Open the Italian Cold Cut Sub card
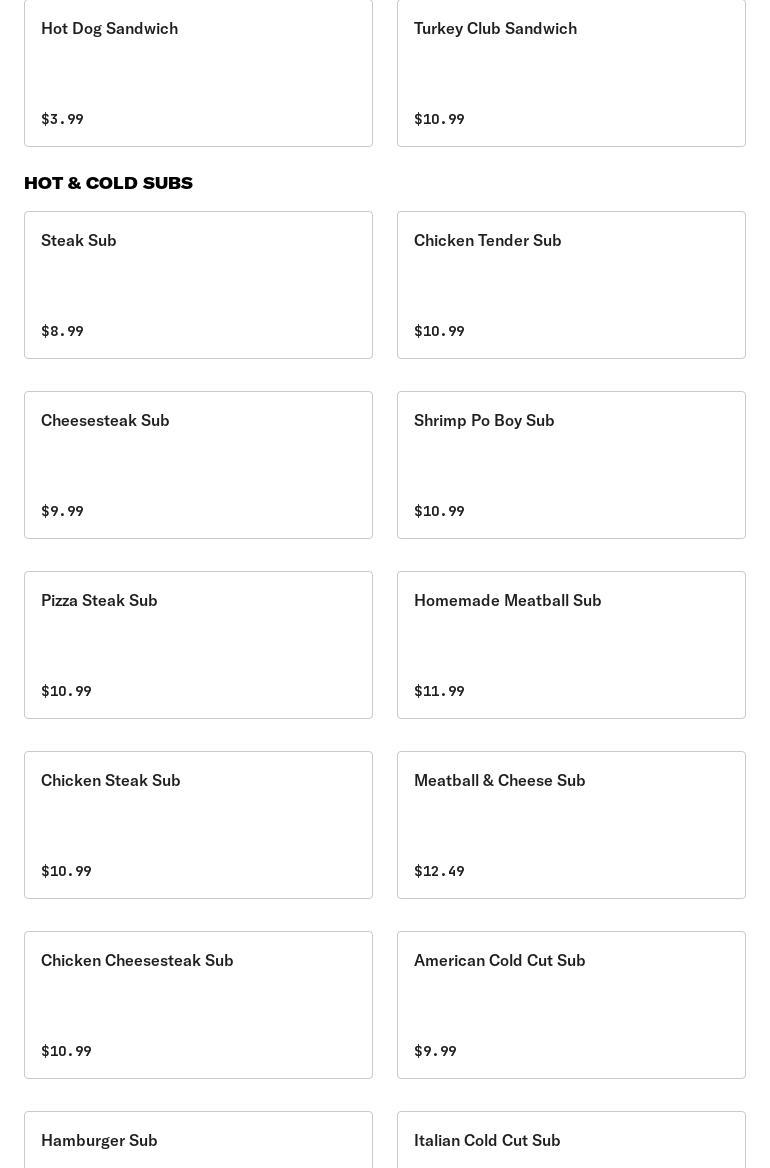Viewport: 770px width, 1168px height. click(x=571, y=1142)
